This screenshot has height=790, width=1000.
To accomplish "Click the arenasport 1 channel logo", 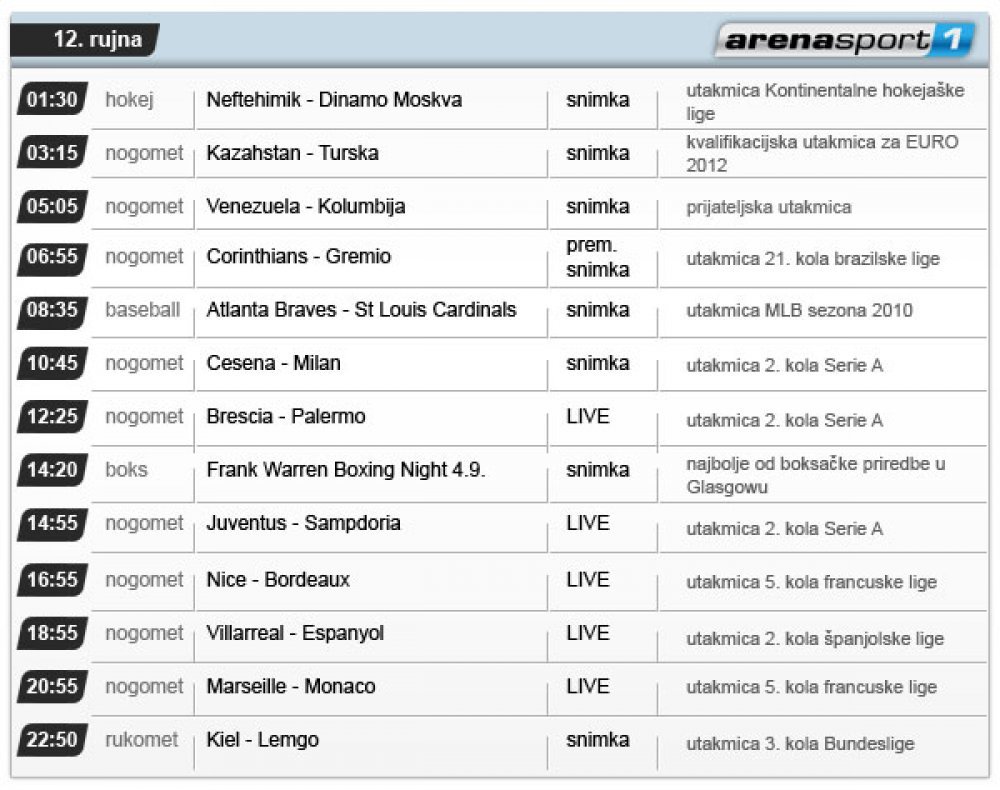I will tap(845, 40).
